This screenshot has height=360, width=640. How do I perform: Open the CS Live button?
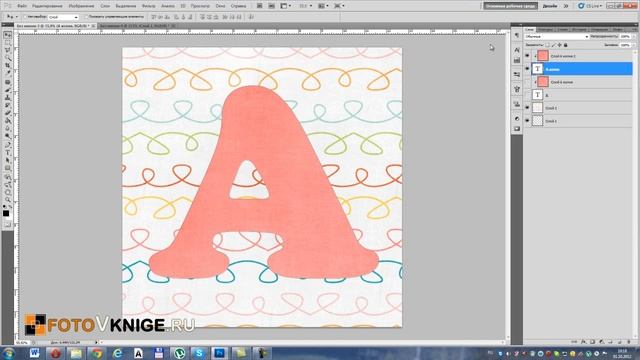pyautogui.click(x=589, y=6)
